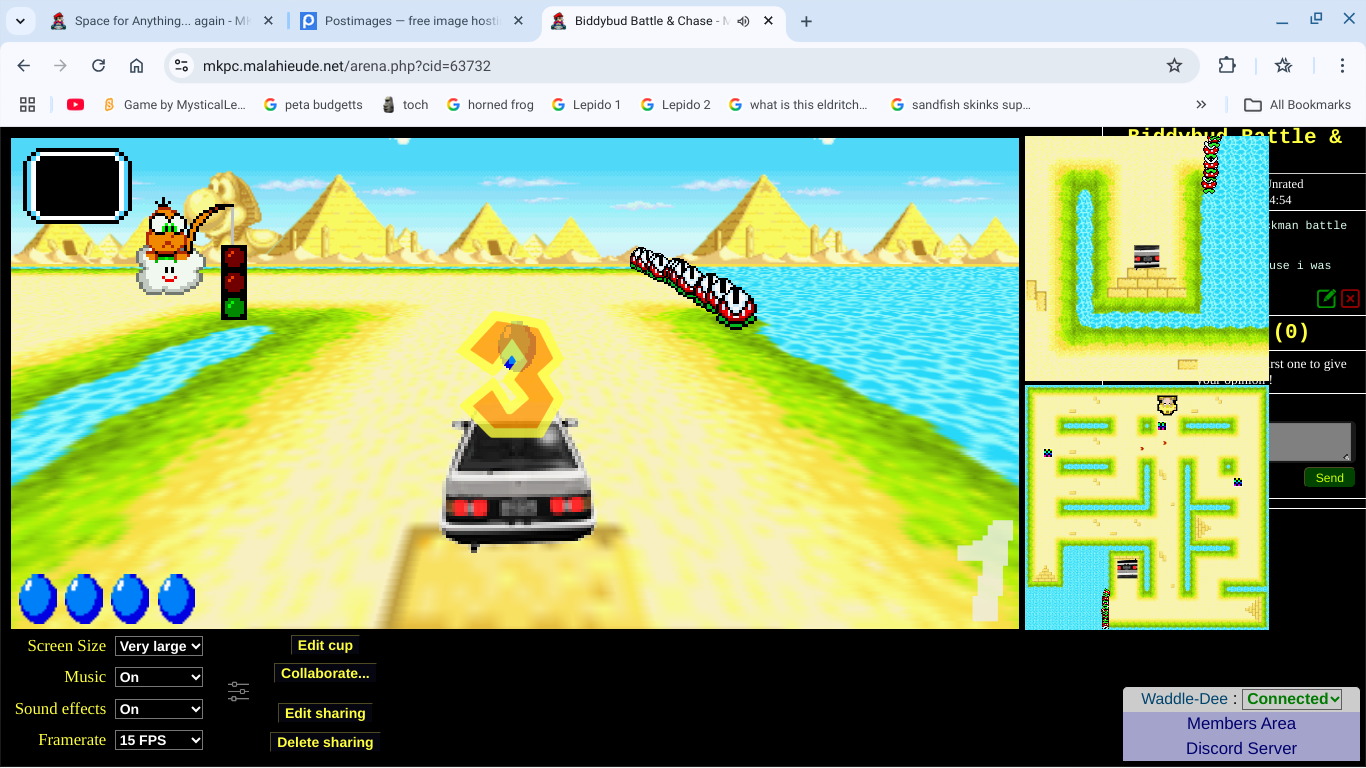Click the full arena lower minimap
Screen dimensions: 1366x768
(x=1147, y=508)
